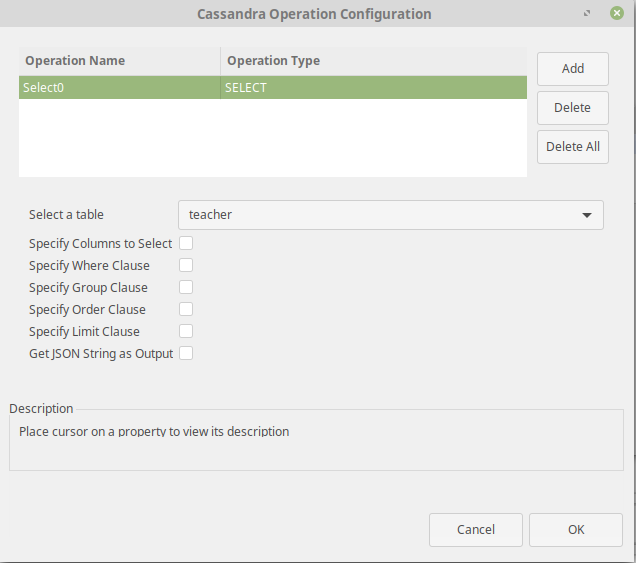Click the Add operation button

tap(573, 69)
